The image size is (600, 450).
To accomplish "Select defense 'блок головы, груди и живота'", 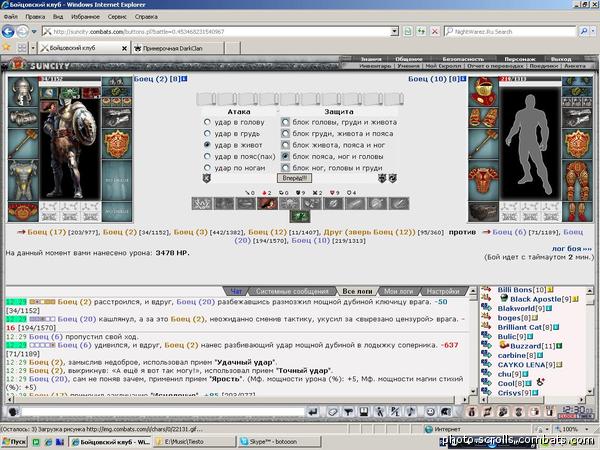I will [x=285, y=122].
